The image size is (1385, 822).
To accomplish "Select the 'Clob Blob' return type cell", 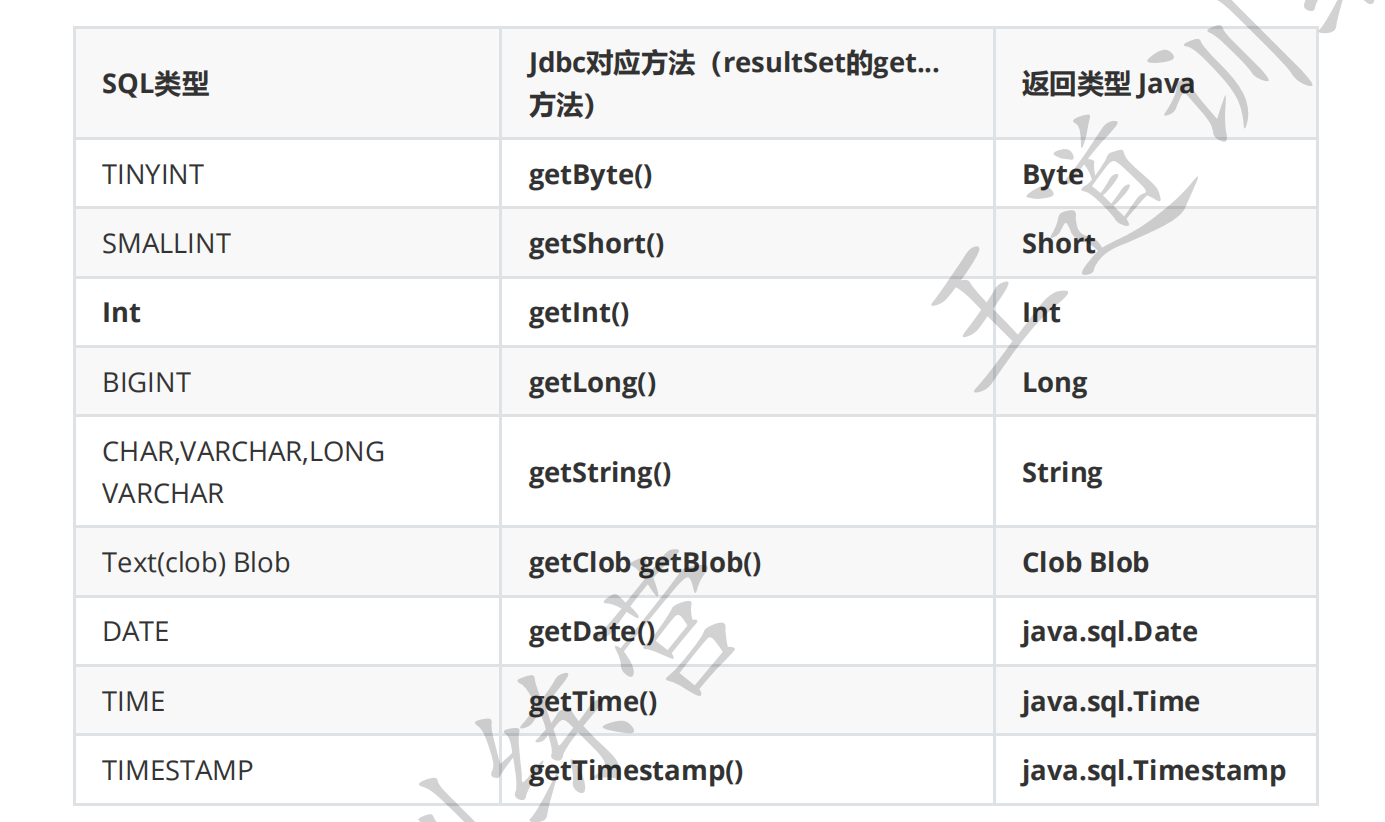I will point(1155,562).
